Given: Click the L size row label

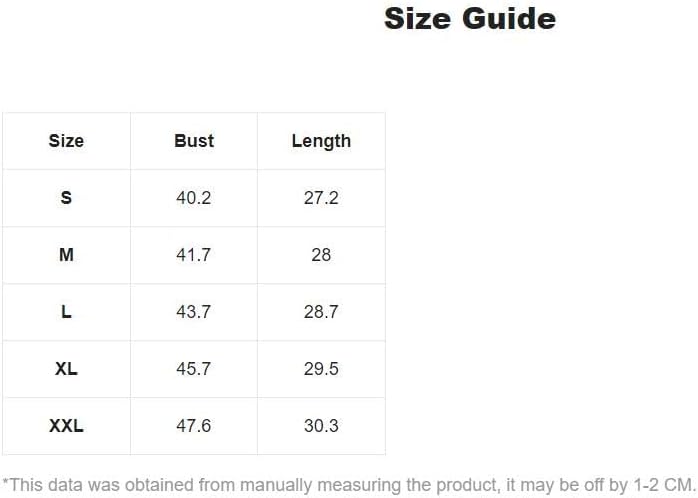Looking at the screenshot, I should [66, 312].
